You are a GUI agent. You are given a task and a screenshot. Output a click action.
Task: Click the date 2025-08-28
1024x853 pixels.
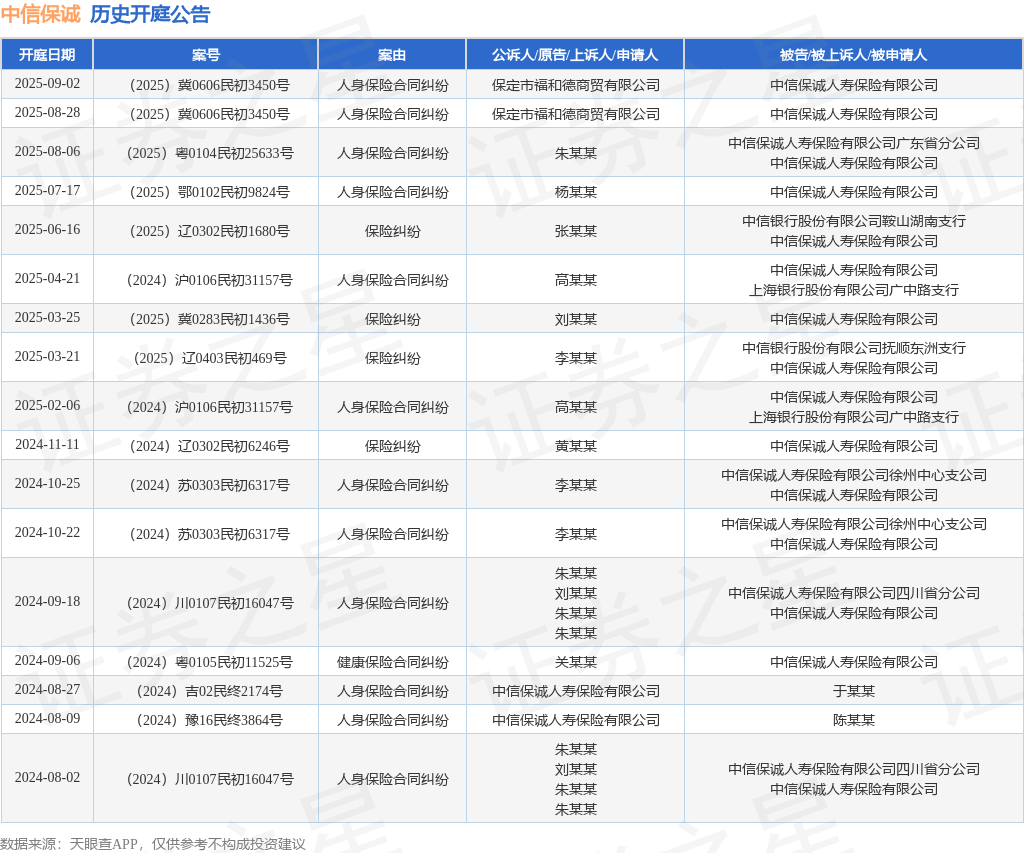[47, 112]
